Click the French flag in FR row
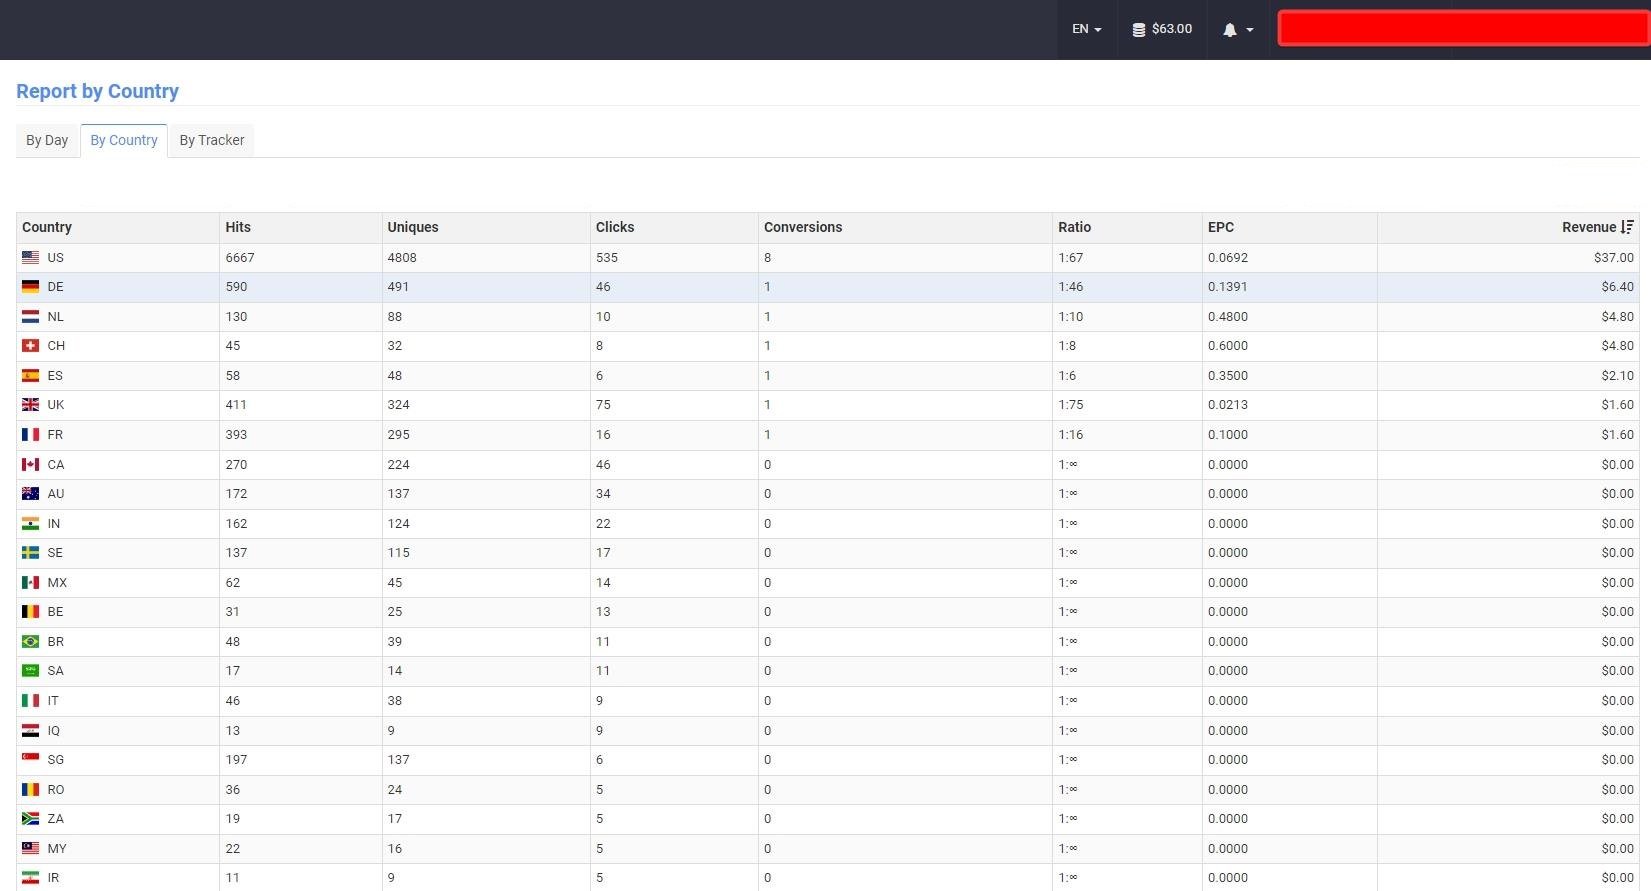This screenshot has width=1651, height=891. click(31, 435)
